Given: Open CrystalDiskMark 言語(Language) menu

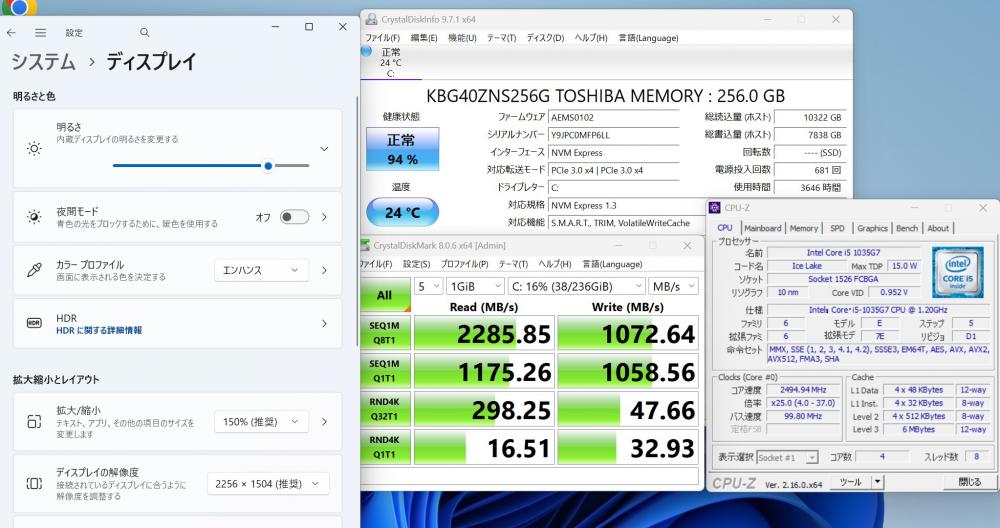Looking at the screenshot, I should pos(612,264).
